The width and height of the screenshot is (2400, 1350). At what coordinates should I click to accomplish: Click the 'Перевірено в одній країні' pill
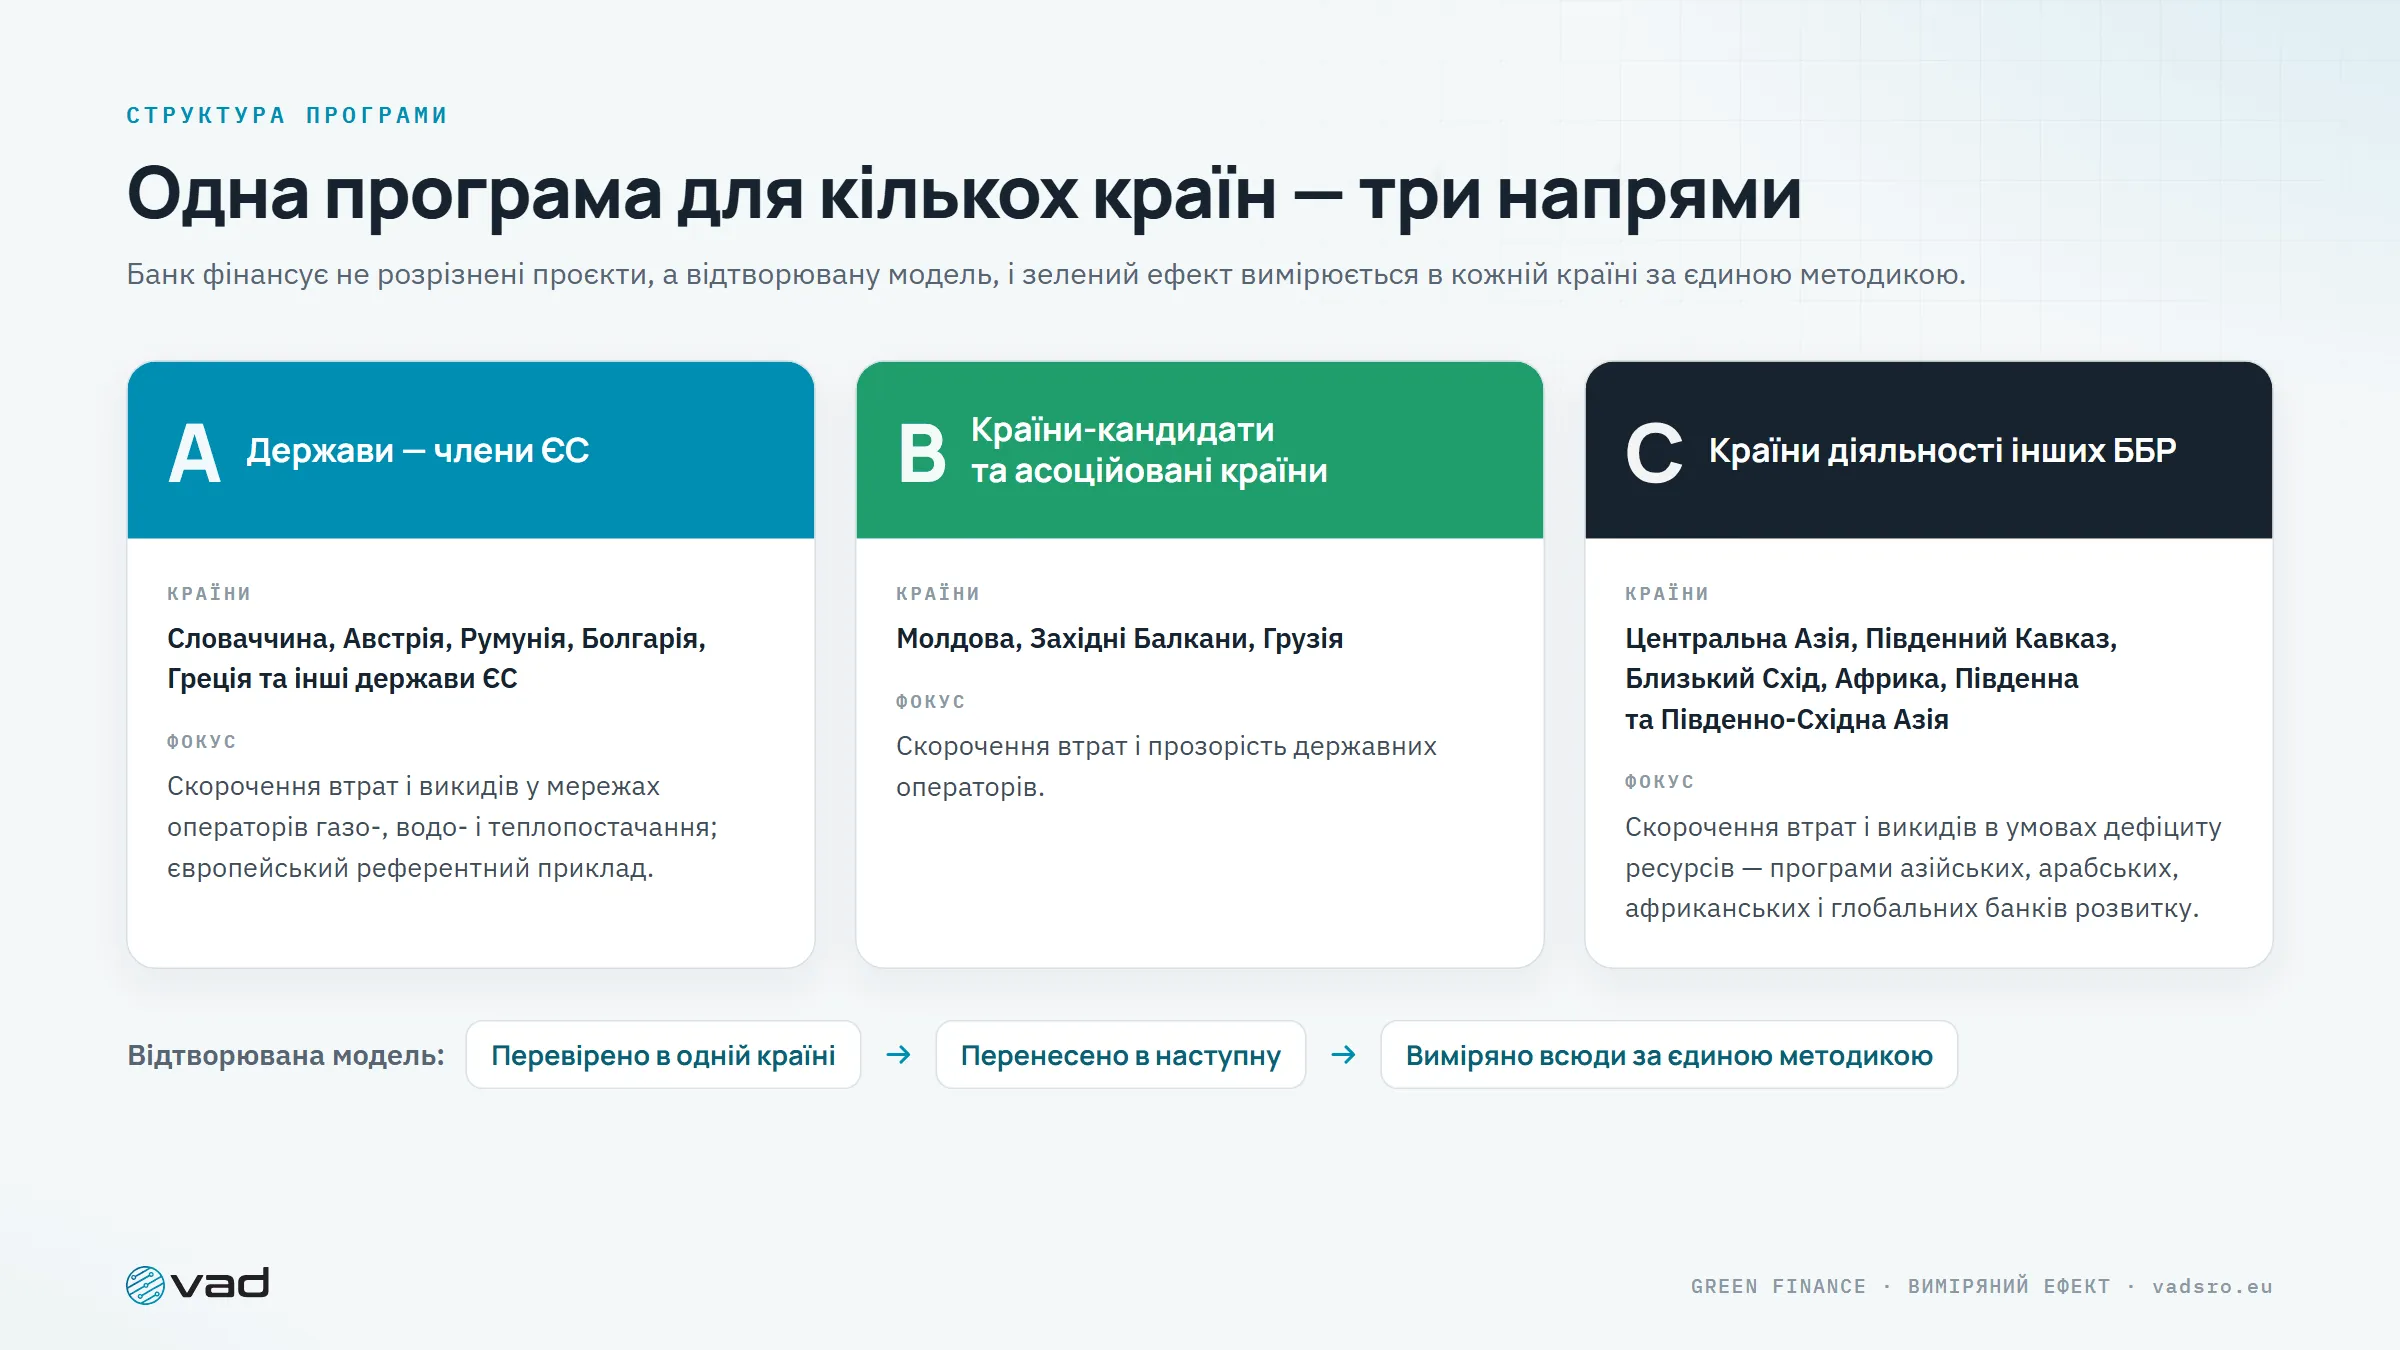tap(663, 1055)
